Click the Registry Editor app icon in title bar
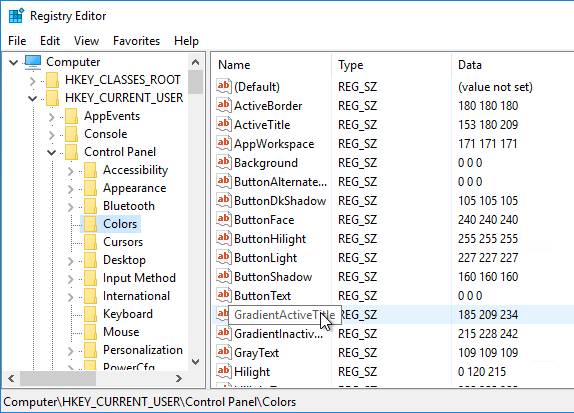This screenshot has height=413, width=574. (16, 16)
